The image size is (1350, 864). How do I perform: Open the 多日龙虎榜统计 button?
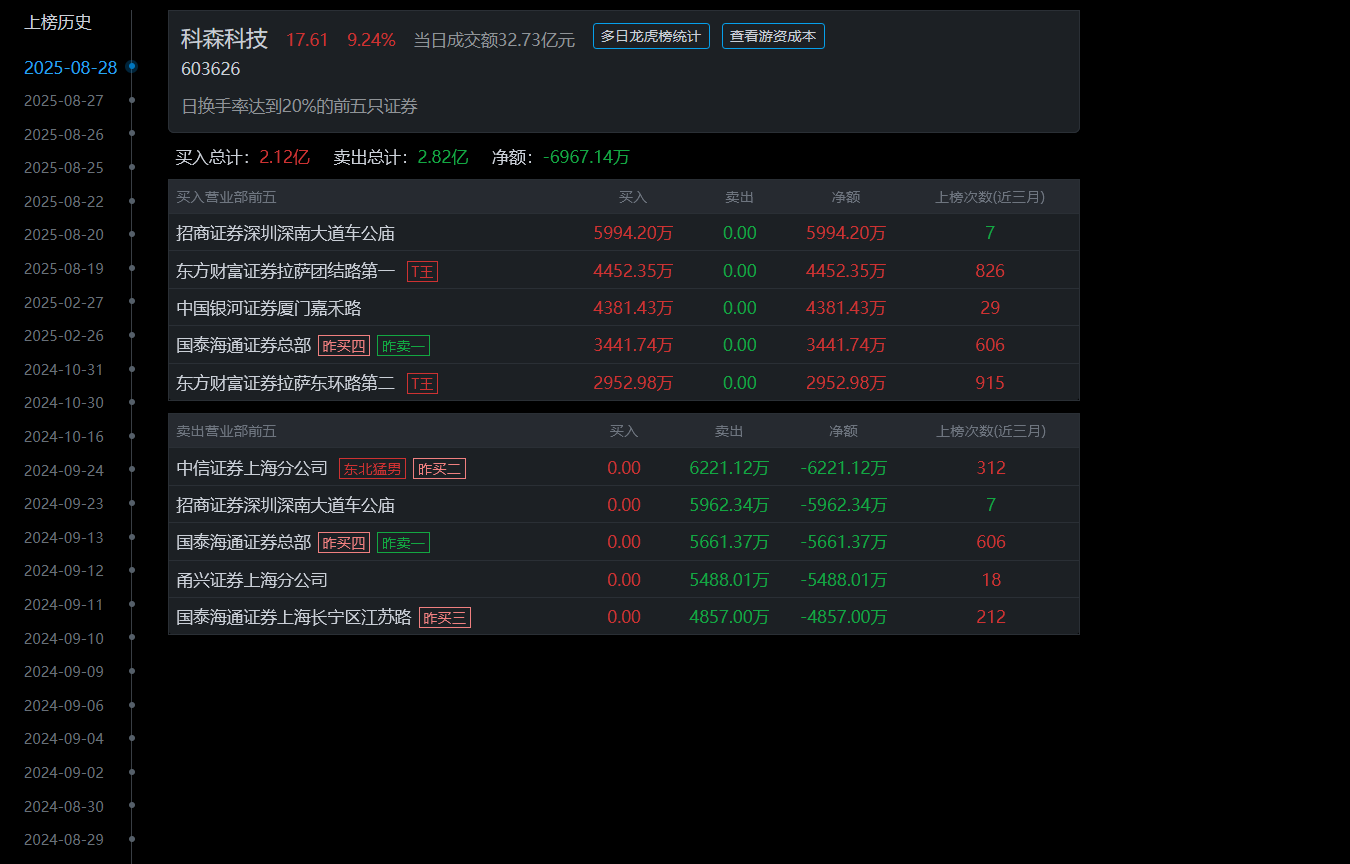coord(651,36)
